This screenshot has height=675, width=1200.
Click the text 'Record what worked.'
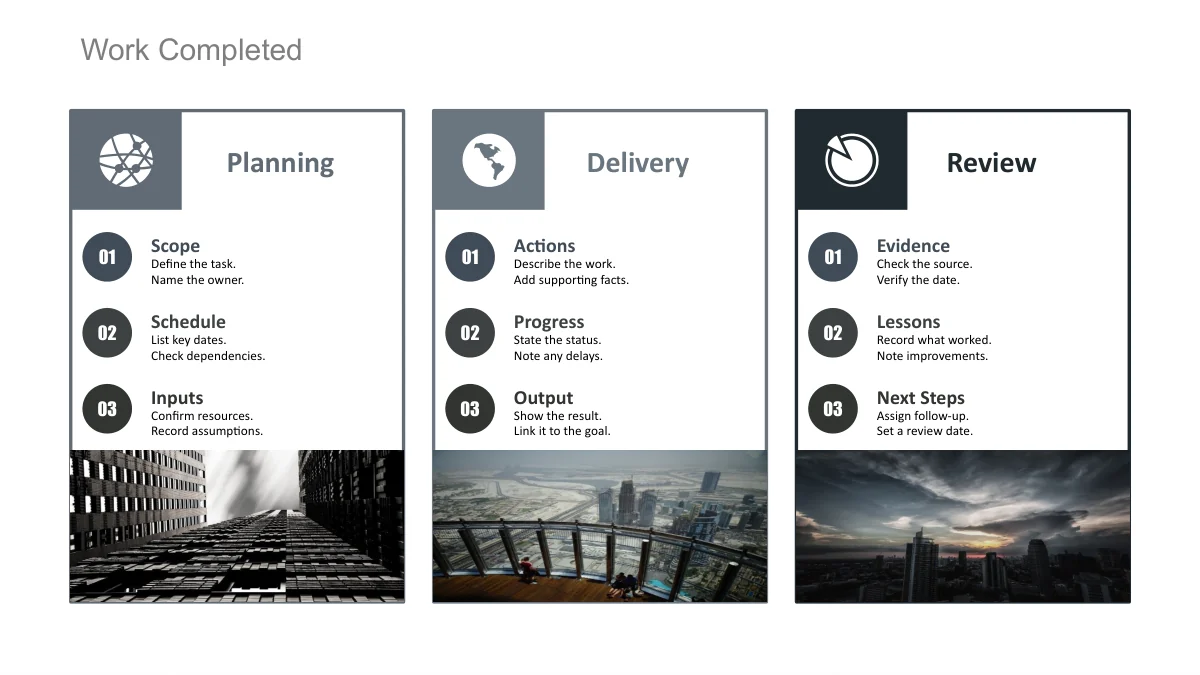(934, 340)
